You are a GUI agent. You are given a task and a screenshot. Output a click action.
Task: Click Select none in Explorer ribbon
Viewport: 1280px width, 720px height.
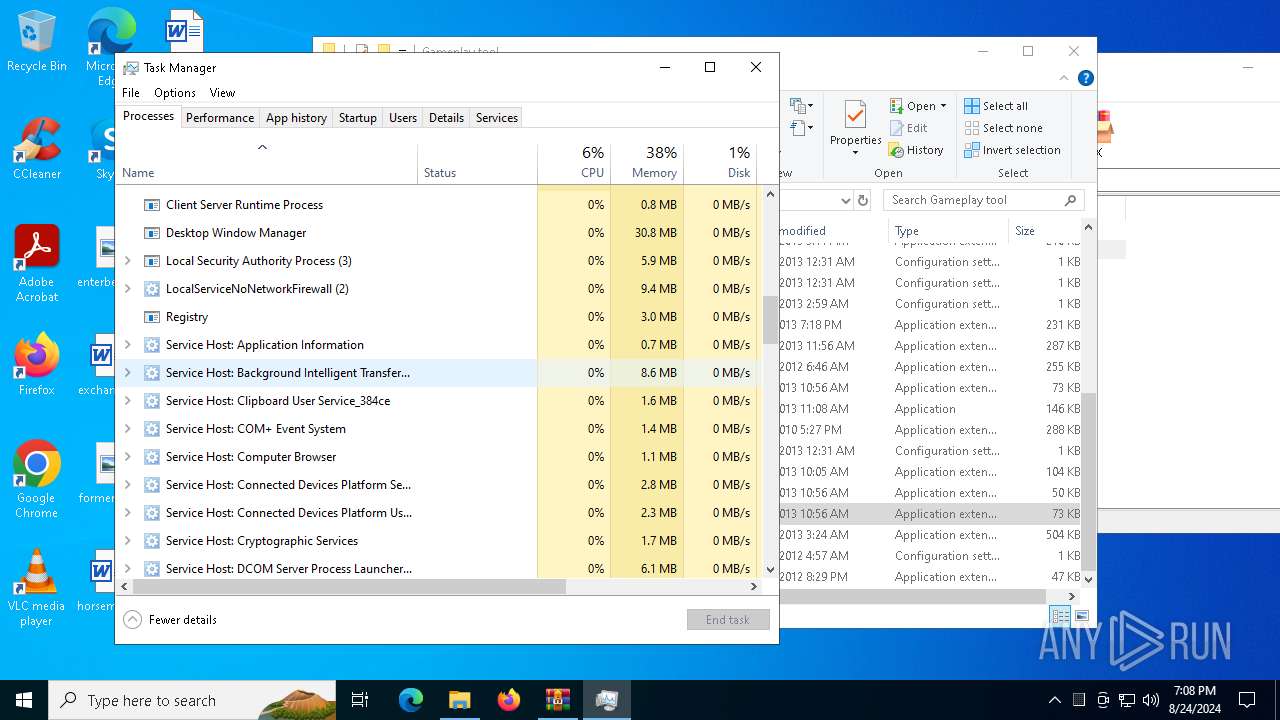click(x=1003, y=128)
